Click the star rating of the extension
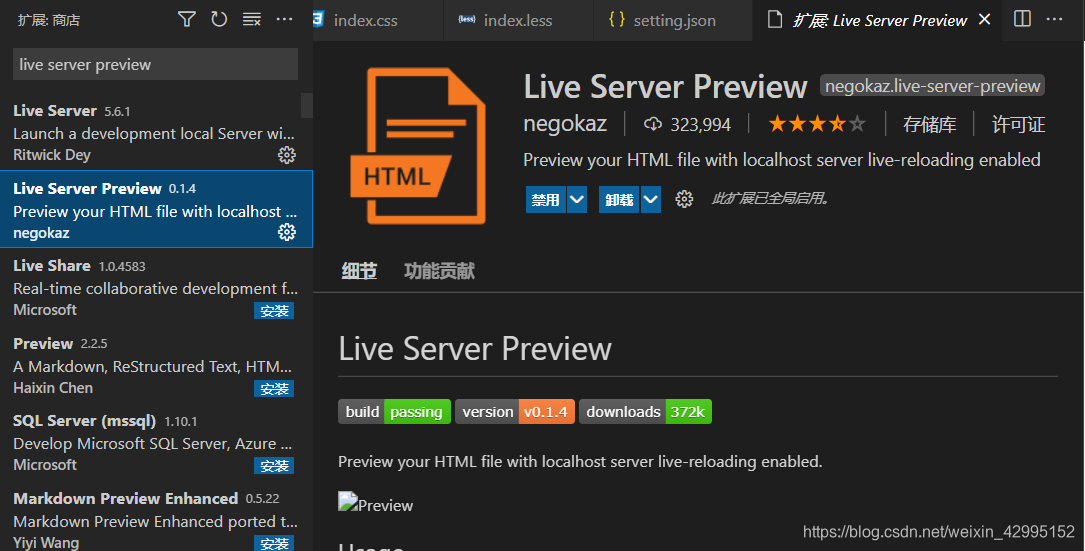 click(817, 125)
